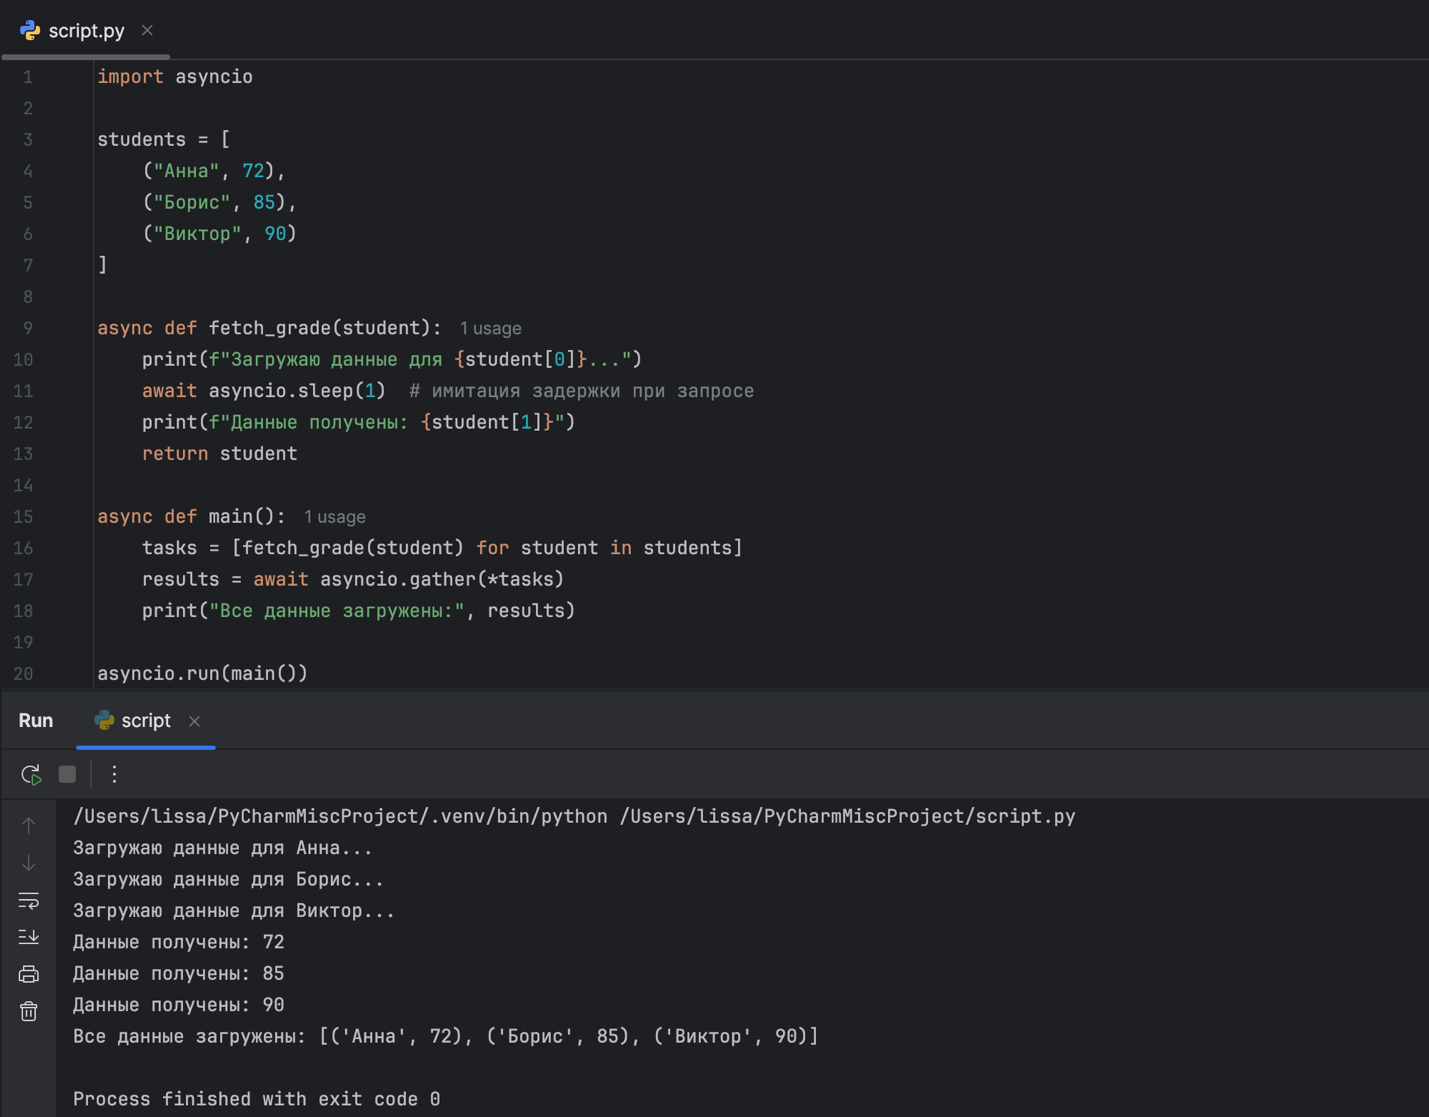Screen dimensions: 1429x1117
Task: Select the script.py editor tab
Action: 86,31
